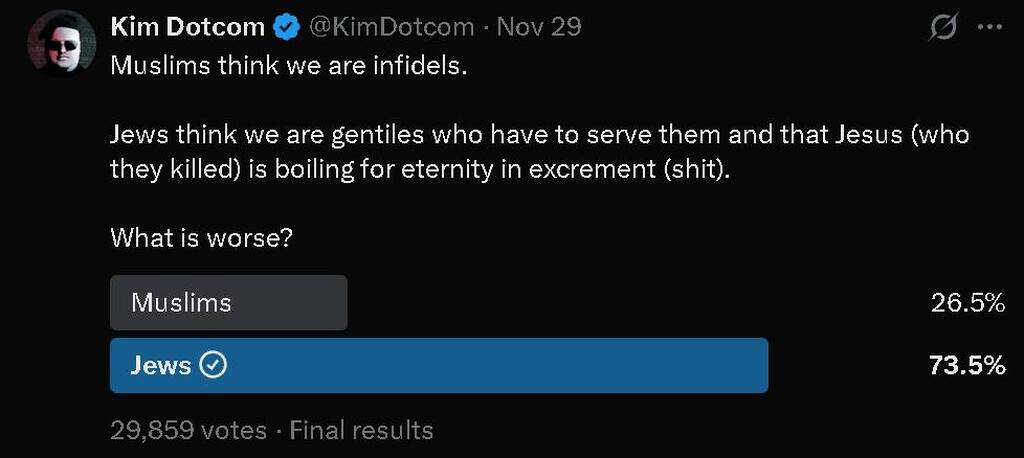Click the checkmark icon on the selected poll option
This screenshot has width=1024, height=458.
tap(214, 366)
